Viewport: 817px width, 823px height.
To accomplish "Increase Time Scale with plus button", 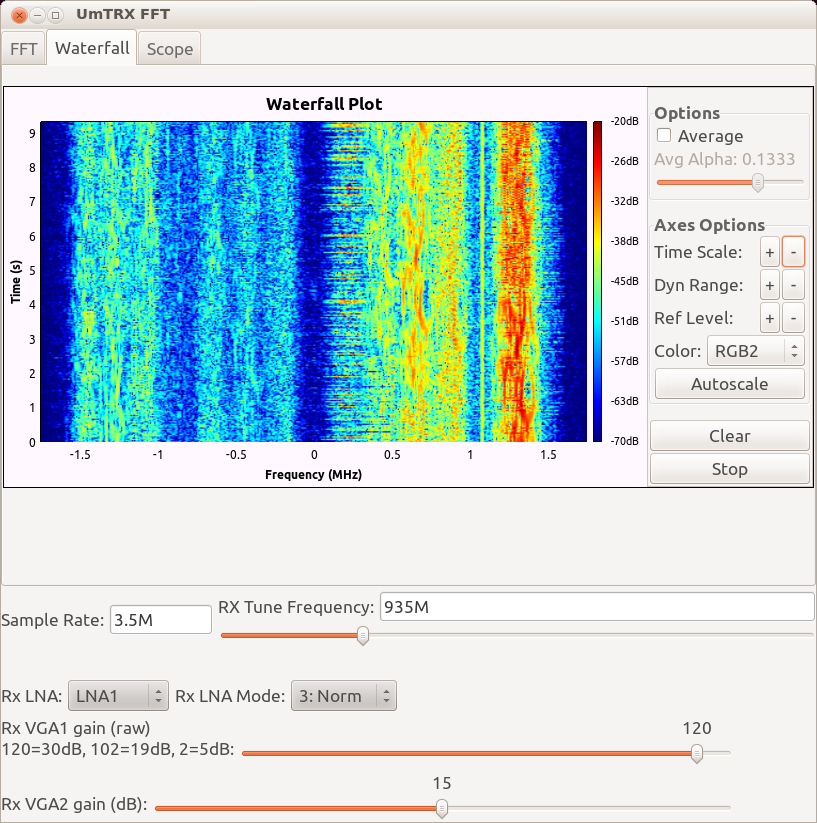I will (x=770, y=252).
